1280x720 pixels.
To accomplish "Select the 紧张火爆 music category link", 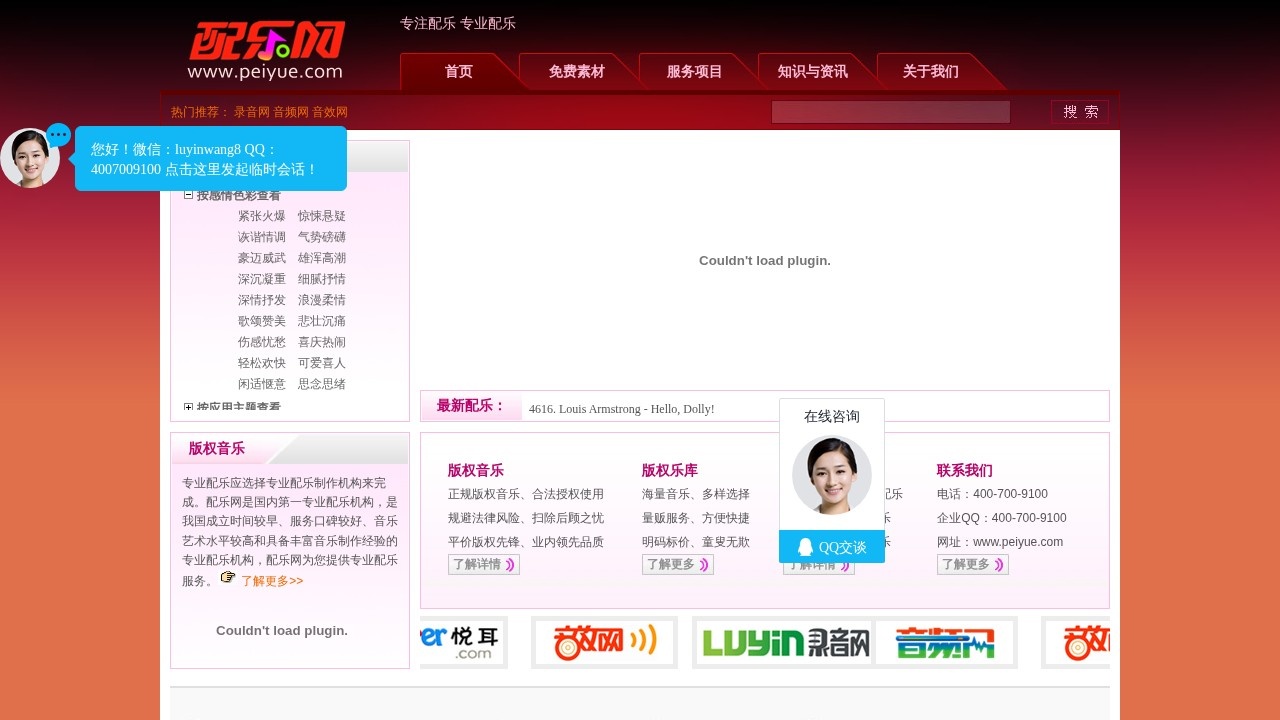I will 261,215.
